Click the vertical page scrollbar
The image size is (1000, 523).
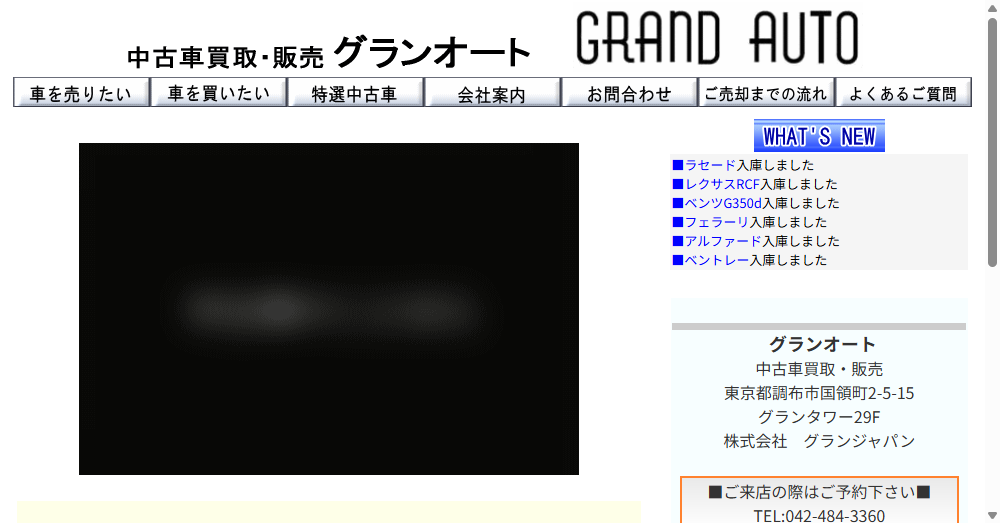(992, 260)
